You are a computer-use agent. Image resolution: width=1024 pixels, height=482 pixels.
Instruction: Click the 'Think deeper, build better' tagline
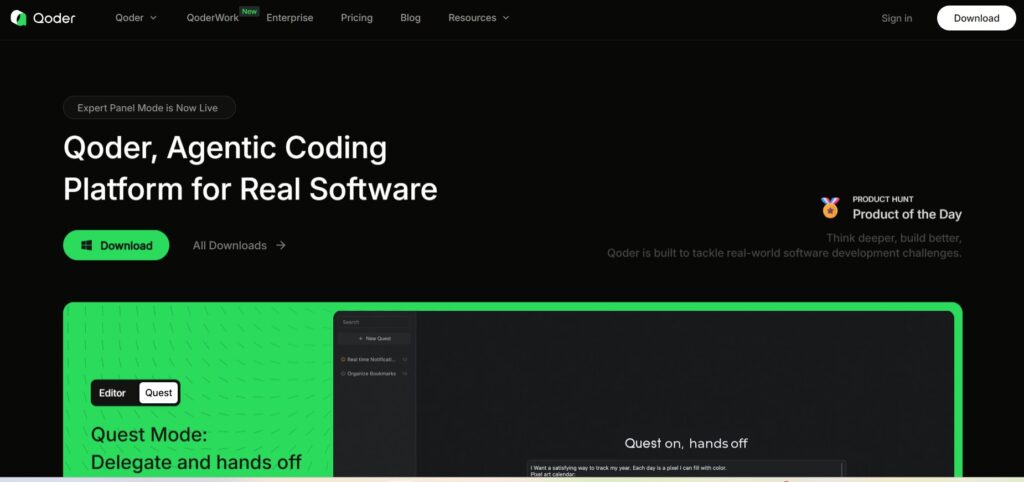[x=893, y=238]
